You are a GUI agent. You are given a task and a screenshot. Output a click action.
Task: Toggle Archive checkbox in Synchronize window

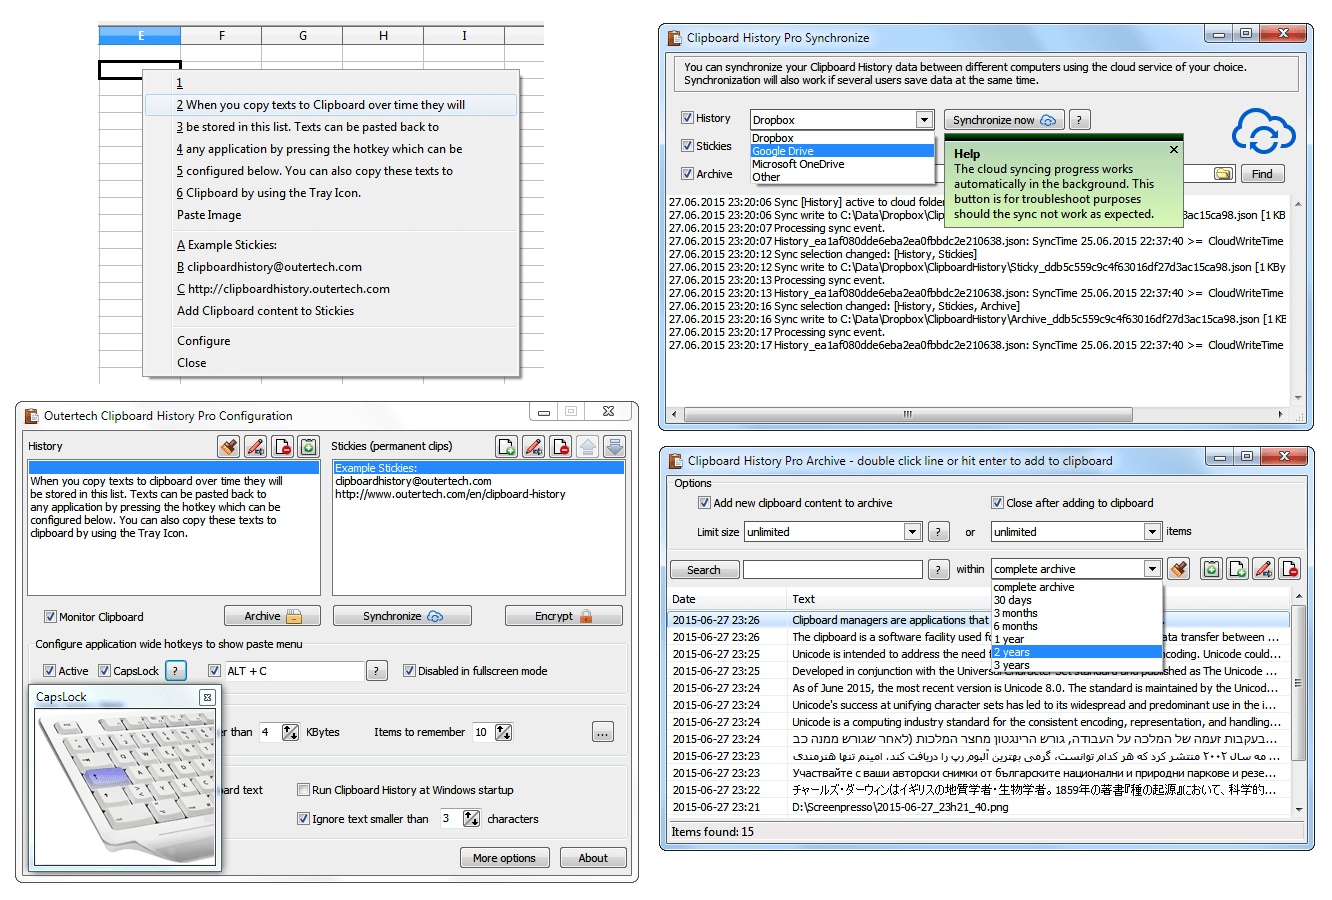click(x=687, y=174)
